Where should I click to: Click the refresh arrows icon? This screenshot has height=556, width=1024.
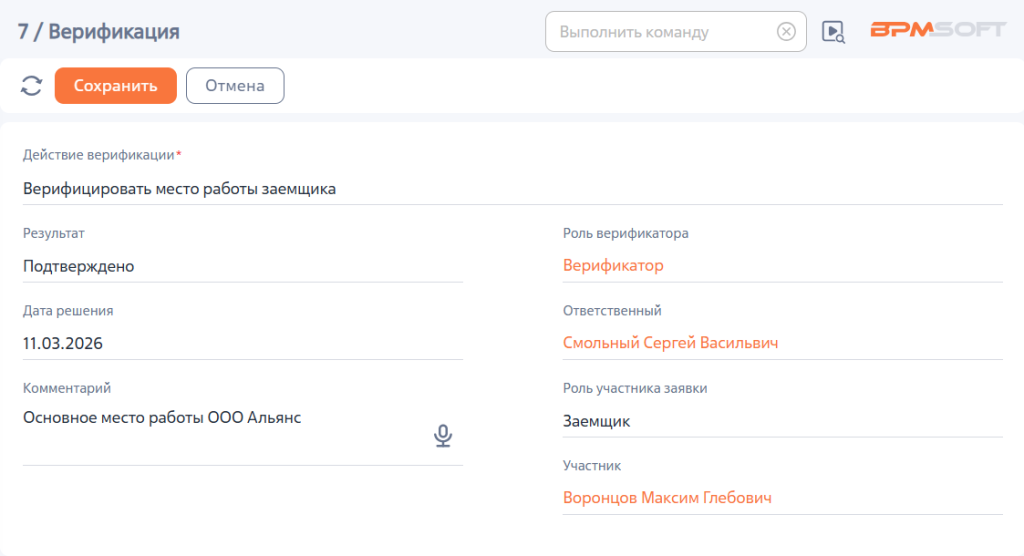point(31,86)
